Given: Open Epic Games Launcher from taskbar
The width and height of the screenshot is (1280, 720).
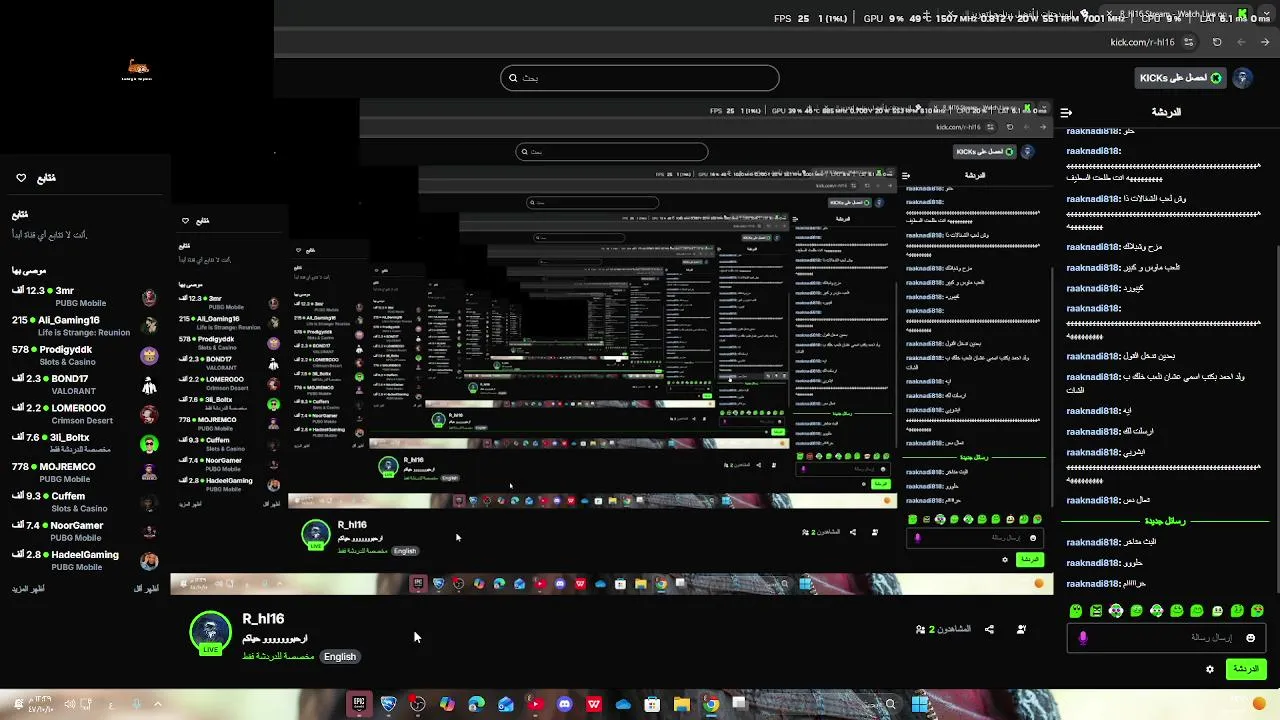Looking at the screenshot, I should 359,704.
